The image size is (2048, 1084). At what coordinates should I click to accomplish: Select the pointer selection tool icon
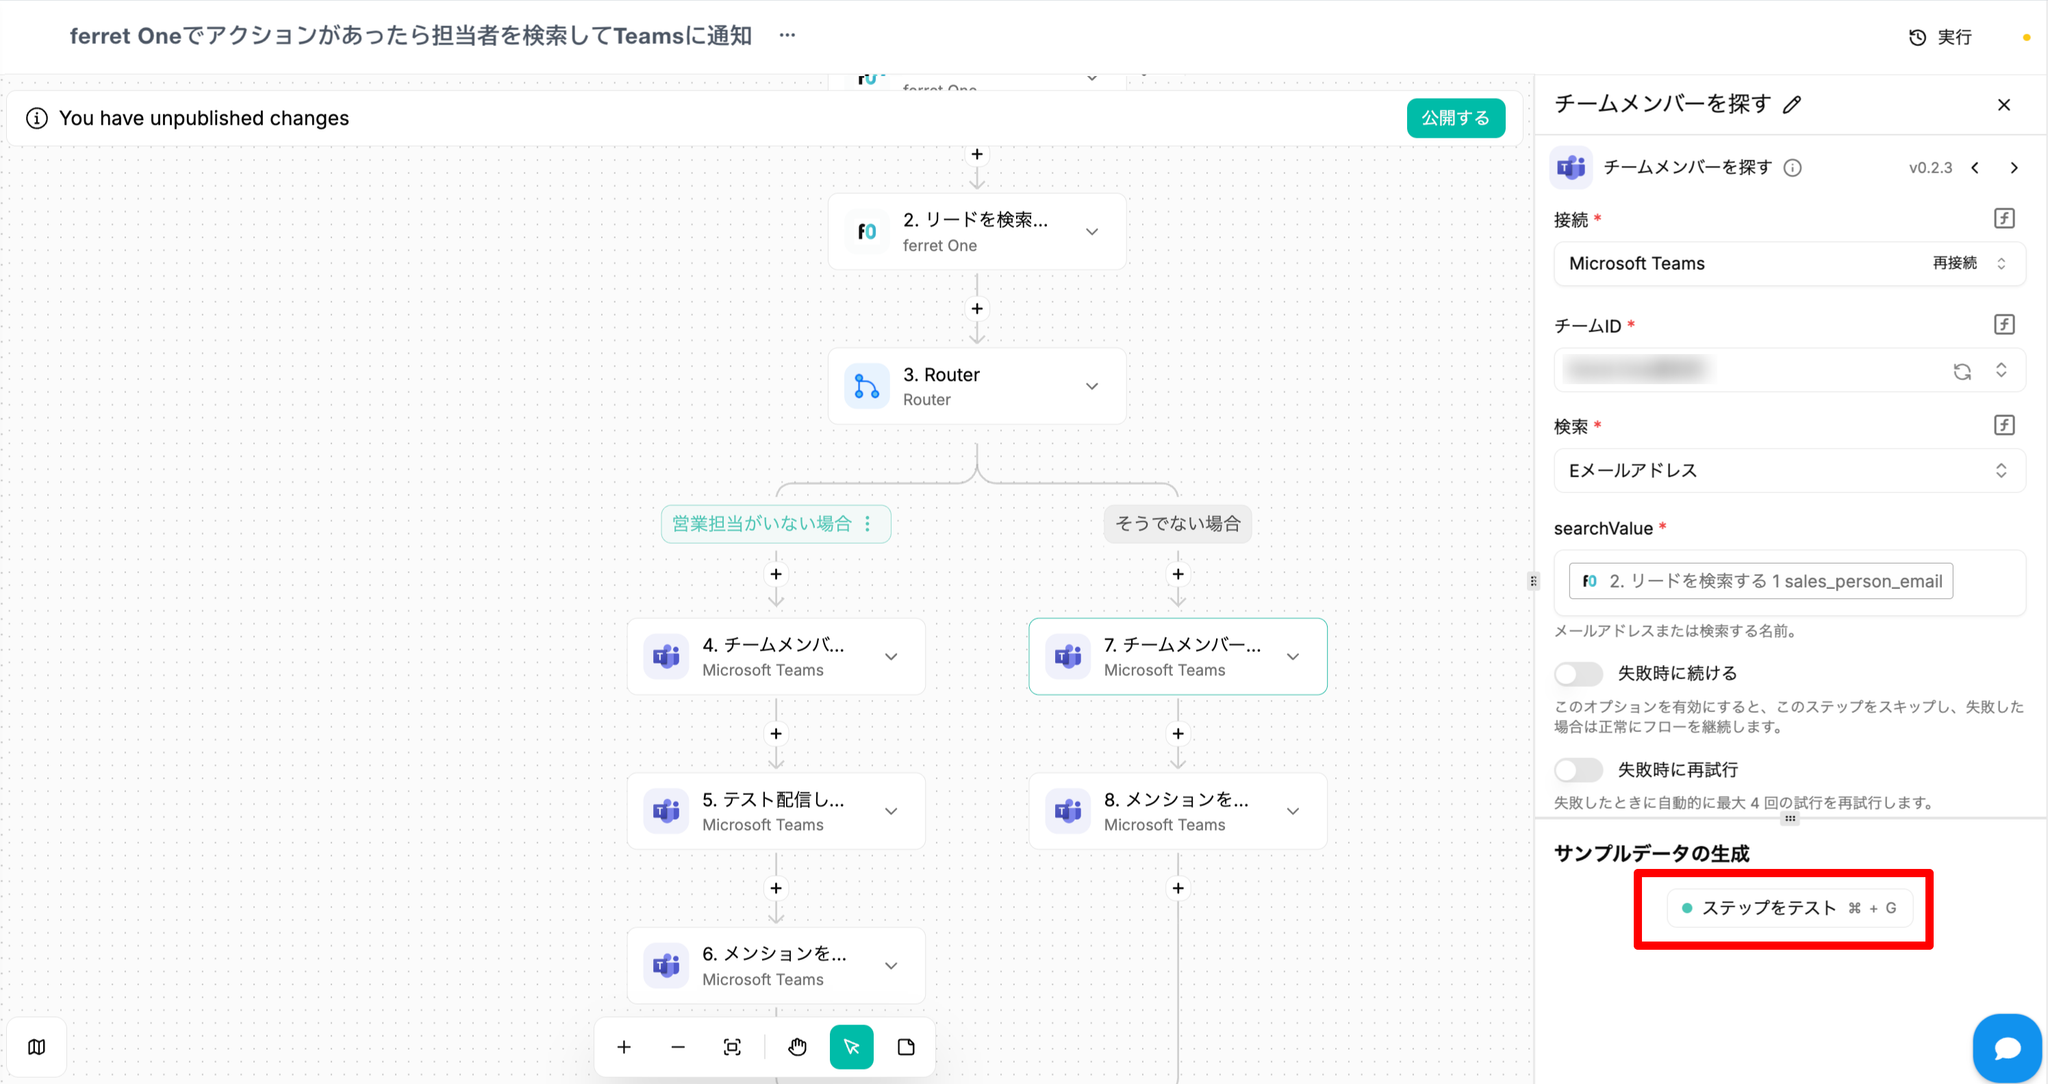851,1047
